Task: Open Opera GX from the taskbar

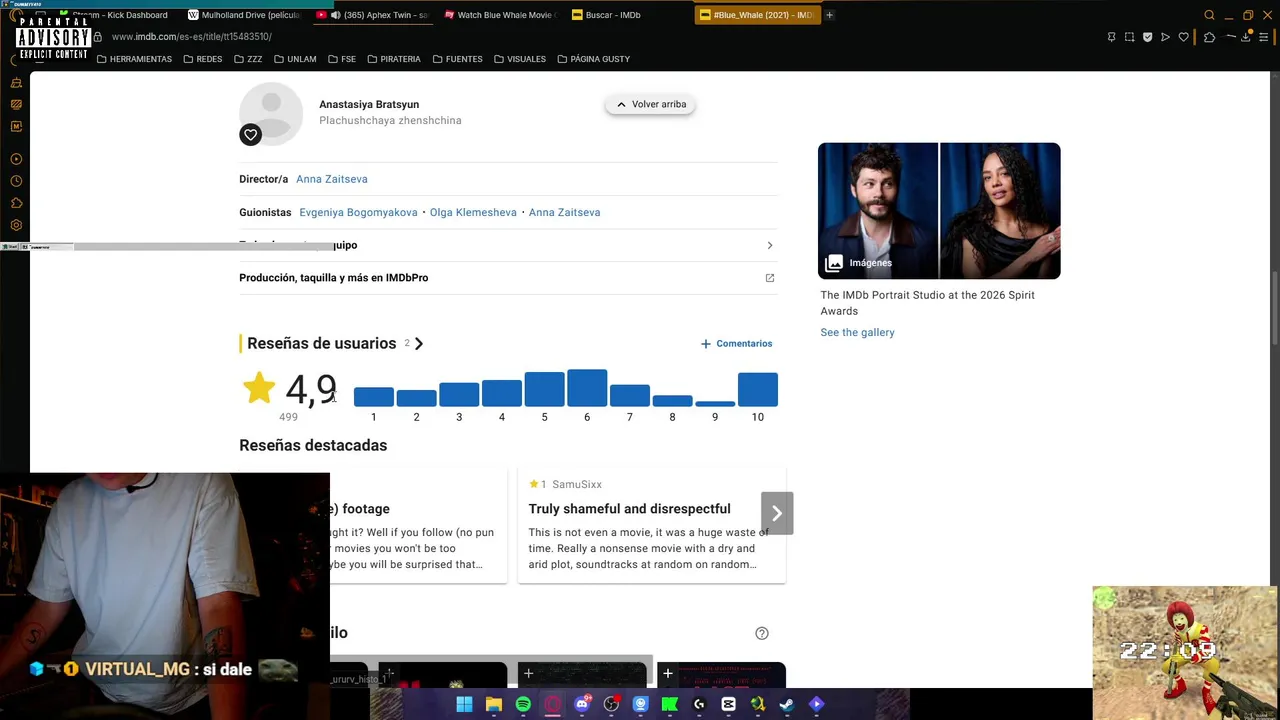Action: 552,704
